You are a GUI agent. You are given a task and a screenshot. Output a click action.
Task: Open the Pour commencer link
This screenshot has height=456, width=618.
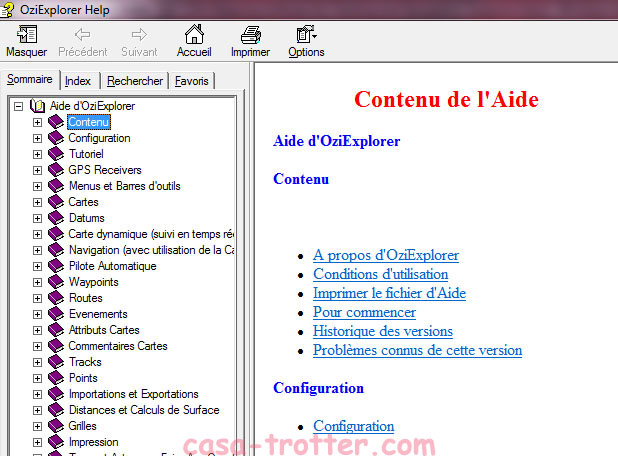(364, 312)
